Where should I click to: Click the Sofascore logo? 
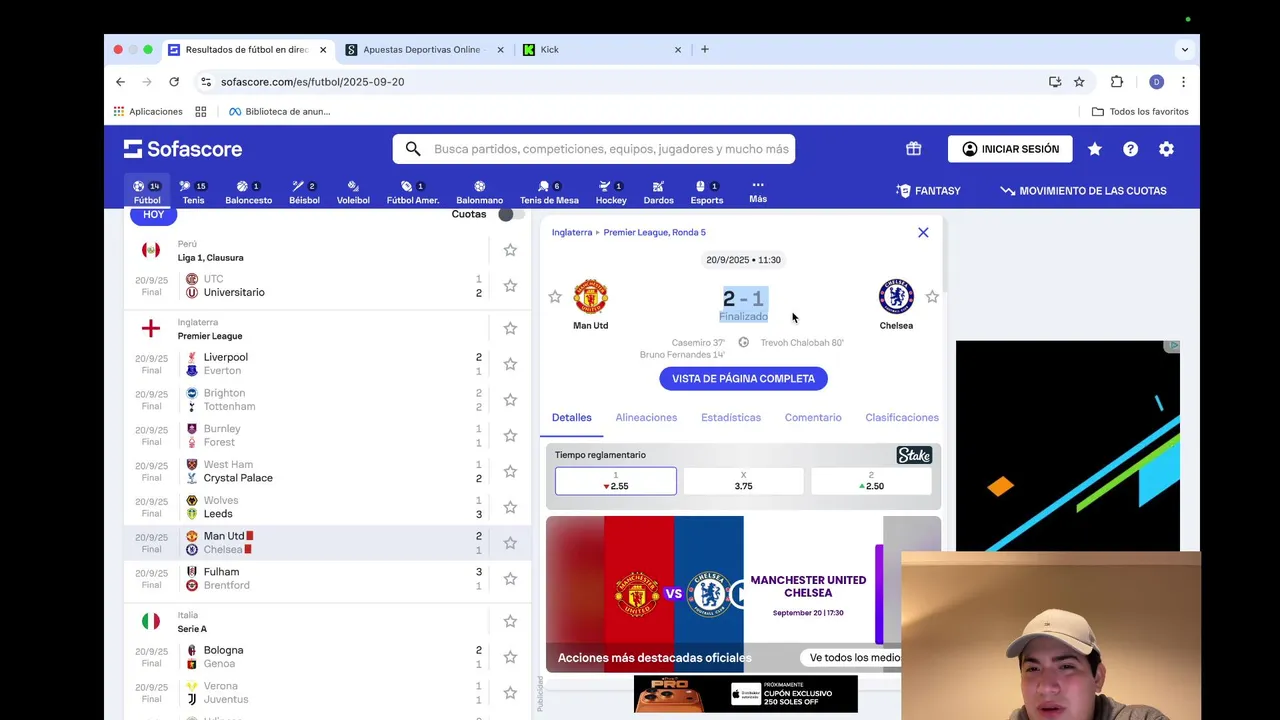[x=183, y=149]
